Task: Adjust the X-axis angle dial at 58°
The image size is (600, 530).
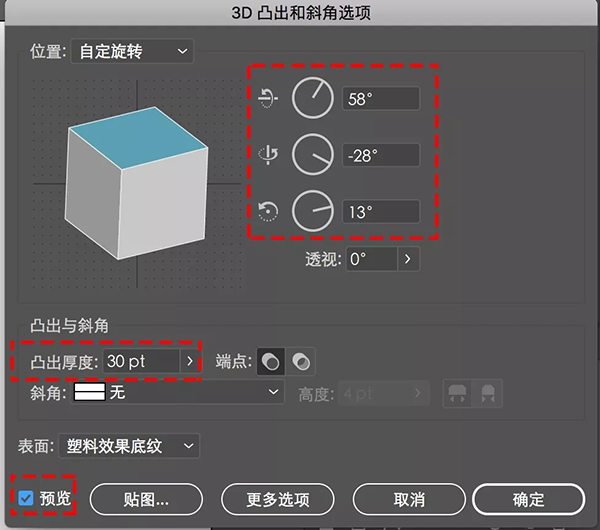Action: (313, 98)
